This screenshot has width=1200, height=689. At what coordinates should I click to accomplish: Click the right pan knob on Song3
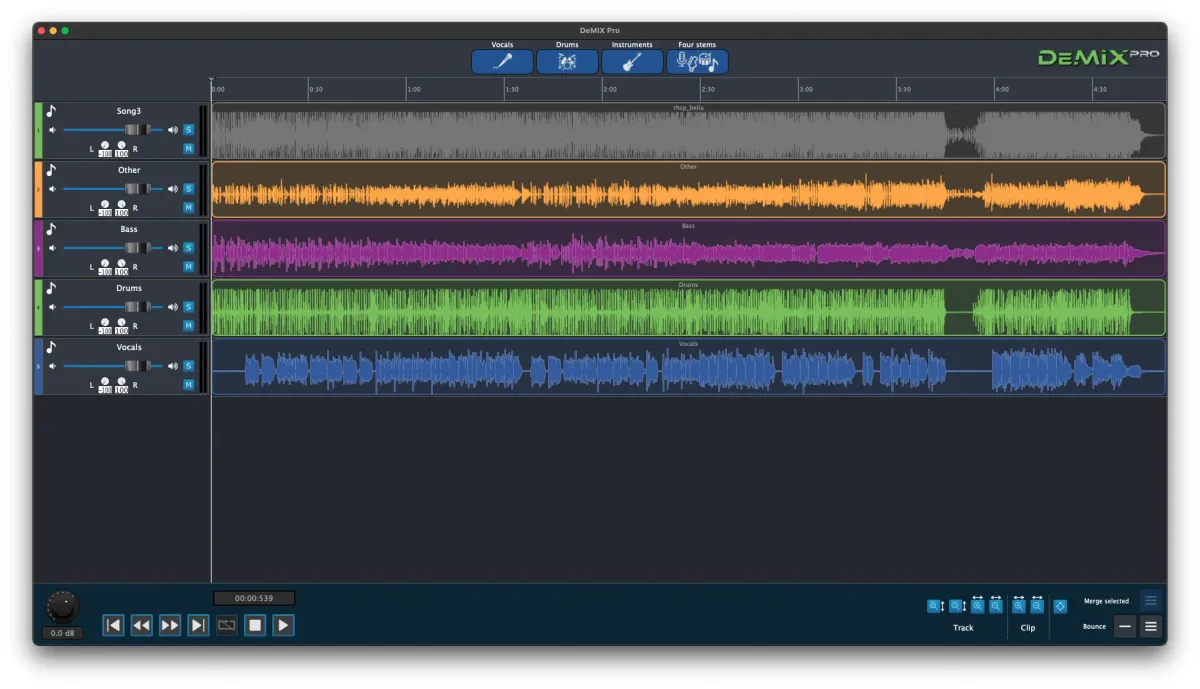tap(121, 146)
